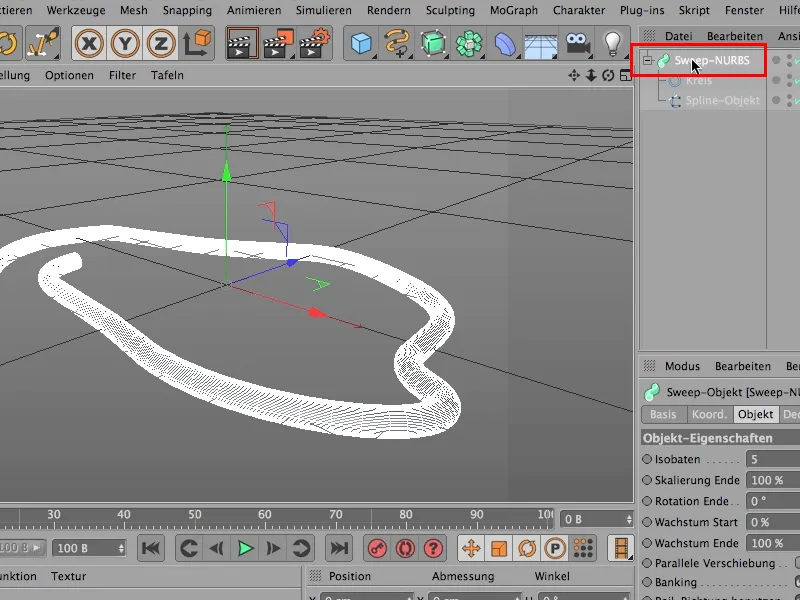Click the NURBS generator green cube icon
The width and height of the screenshot is (800, 600).
click(433, 43)
